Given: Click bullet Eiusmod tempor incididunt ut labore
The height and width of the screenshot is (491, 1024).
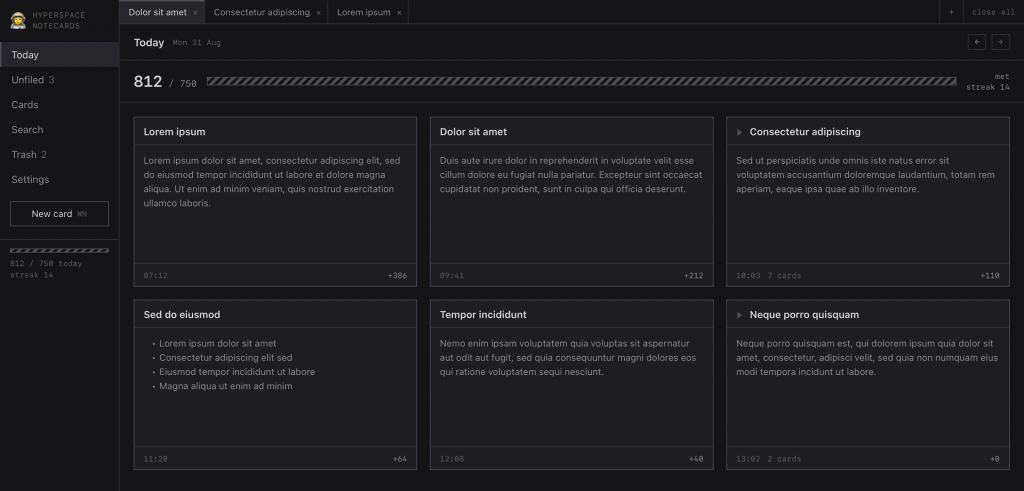Looking at the screenshot, I should (x=237, y=372).
